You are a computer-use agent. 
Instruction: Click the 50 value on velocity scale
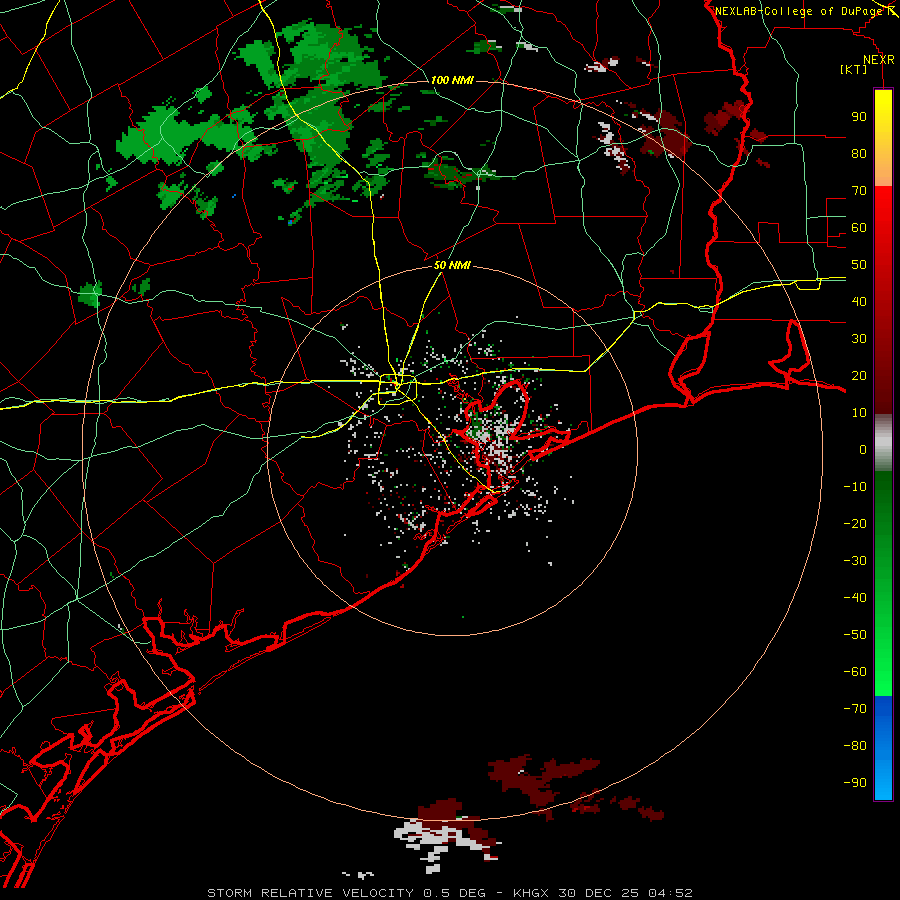(859, 265)
